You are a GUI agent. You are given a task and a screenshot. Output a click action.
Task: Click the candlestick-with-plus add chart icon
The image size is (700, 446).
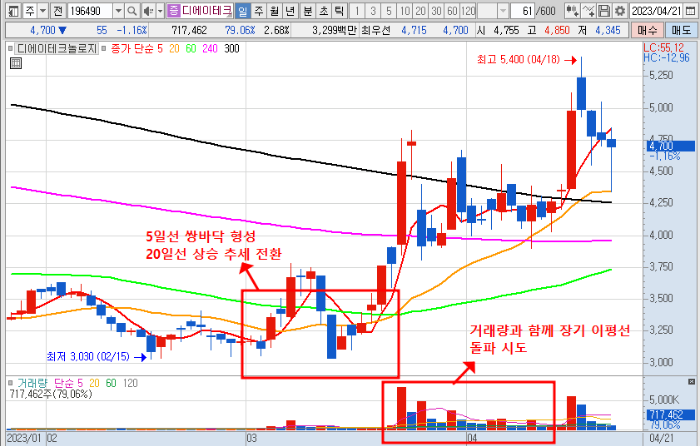(x=572, y=11)
